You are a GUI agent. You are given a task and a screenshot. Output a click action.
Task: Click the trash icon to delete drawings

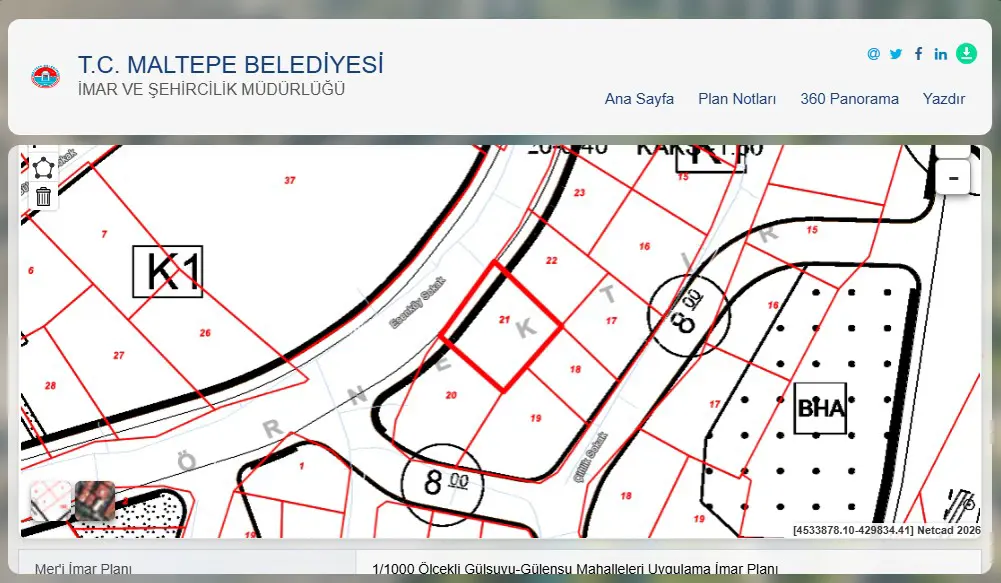click(43, 196)
